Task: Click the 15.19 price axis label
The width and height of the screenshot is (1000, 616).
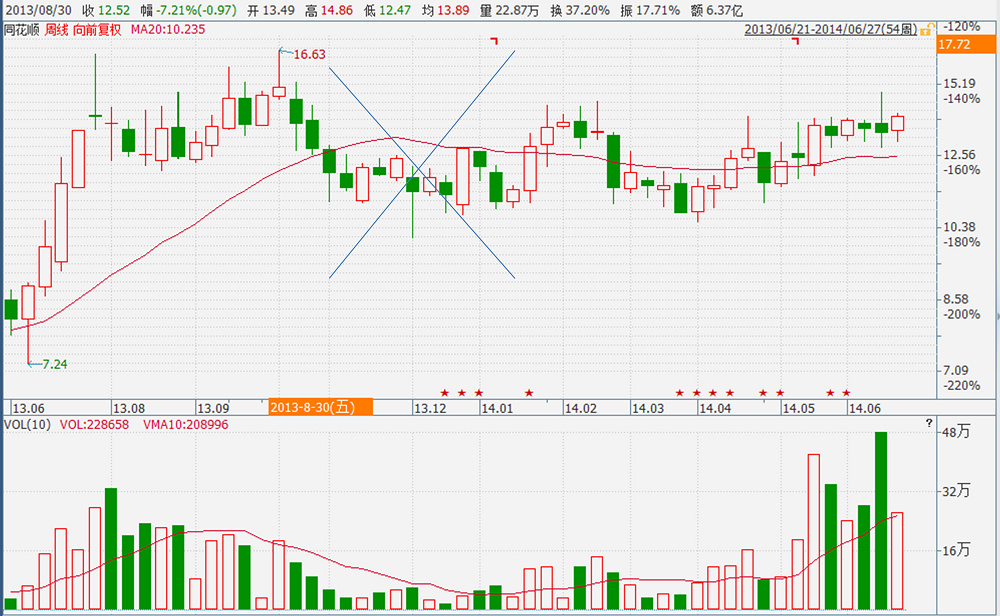Action: coord(959,84)
